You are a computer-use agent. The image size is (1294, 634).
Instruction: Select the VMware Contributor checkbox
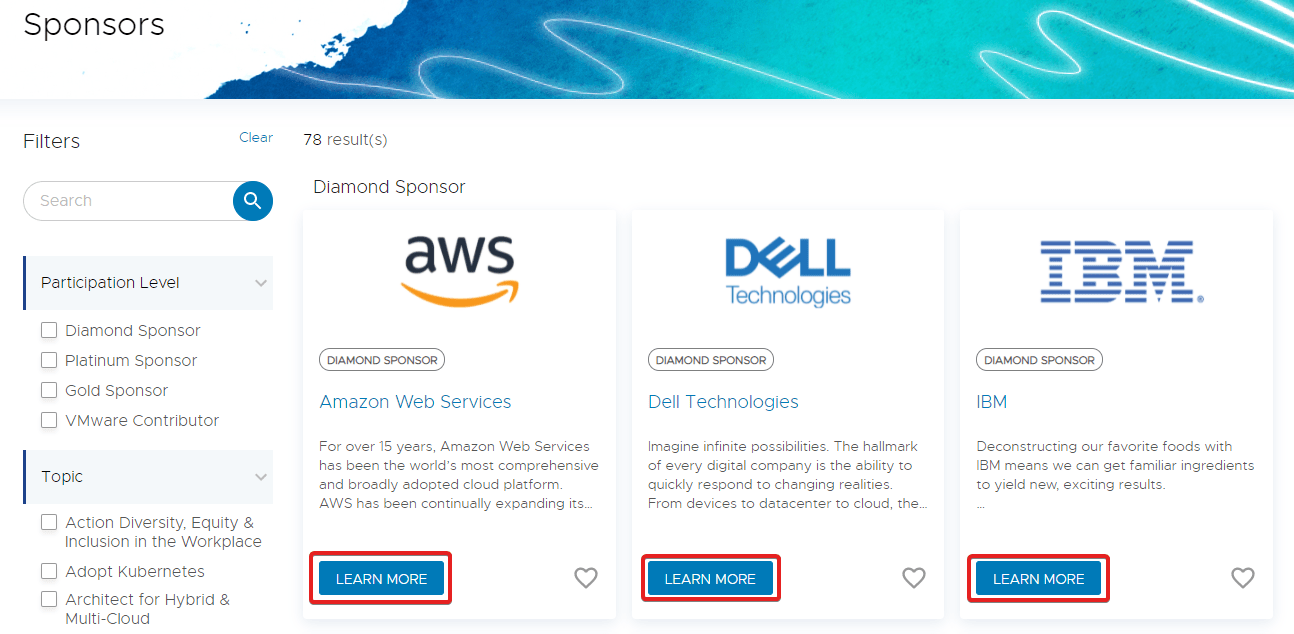[x=49, y=420]
